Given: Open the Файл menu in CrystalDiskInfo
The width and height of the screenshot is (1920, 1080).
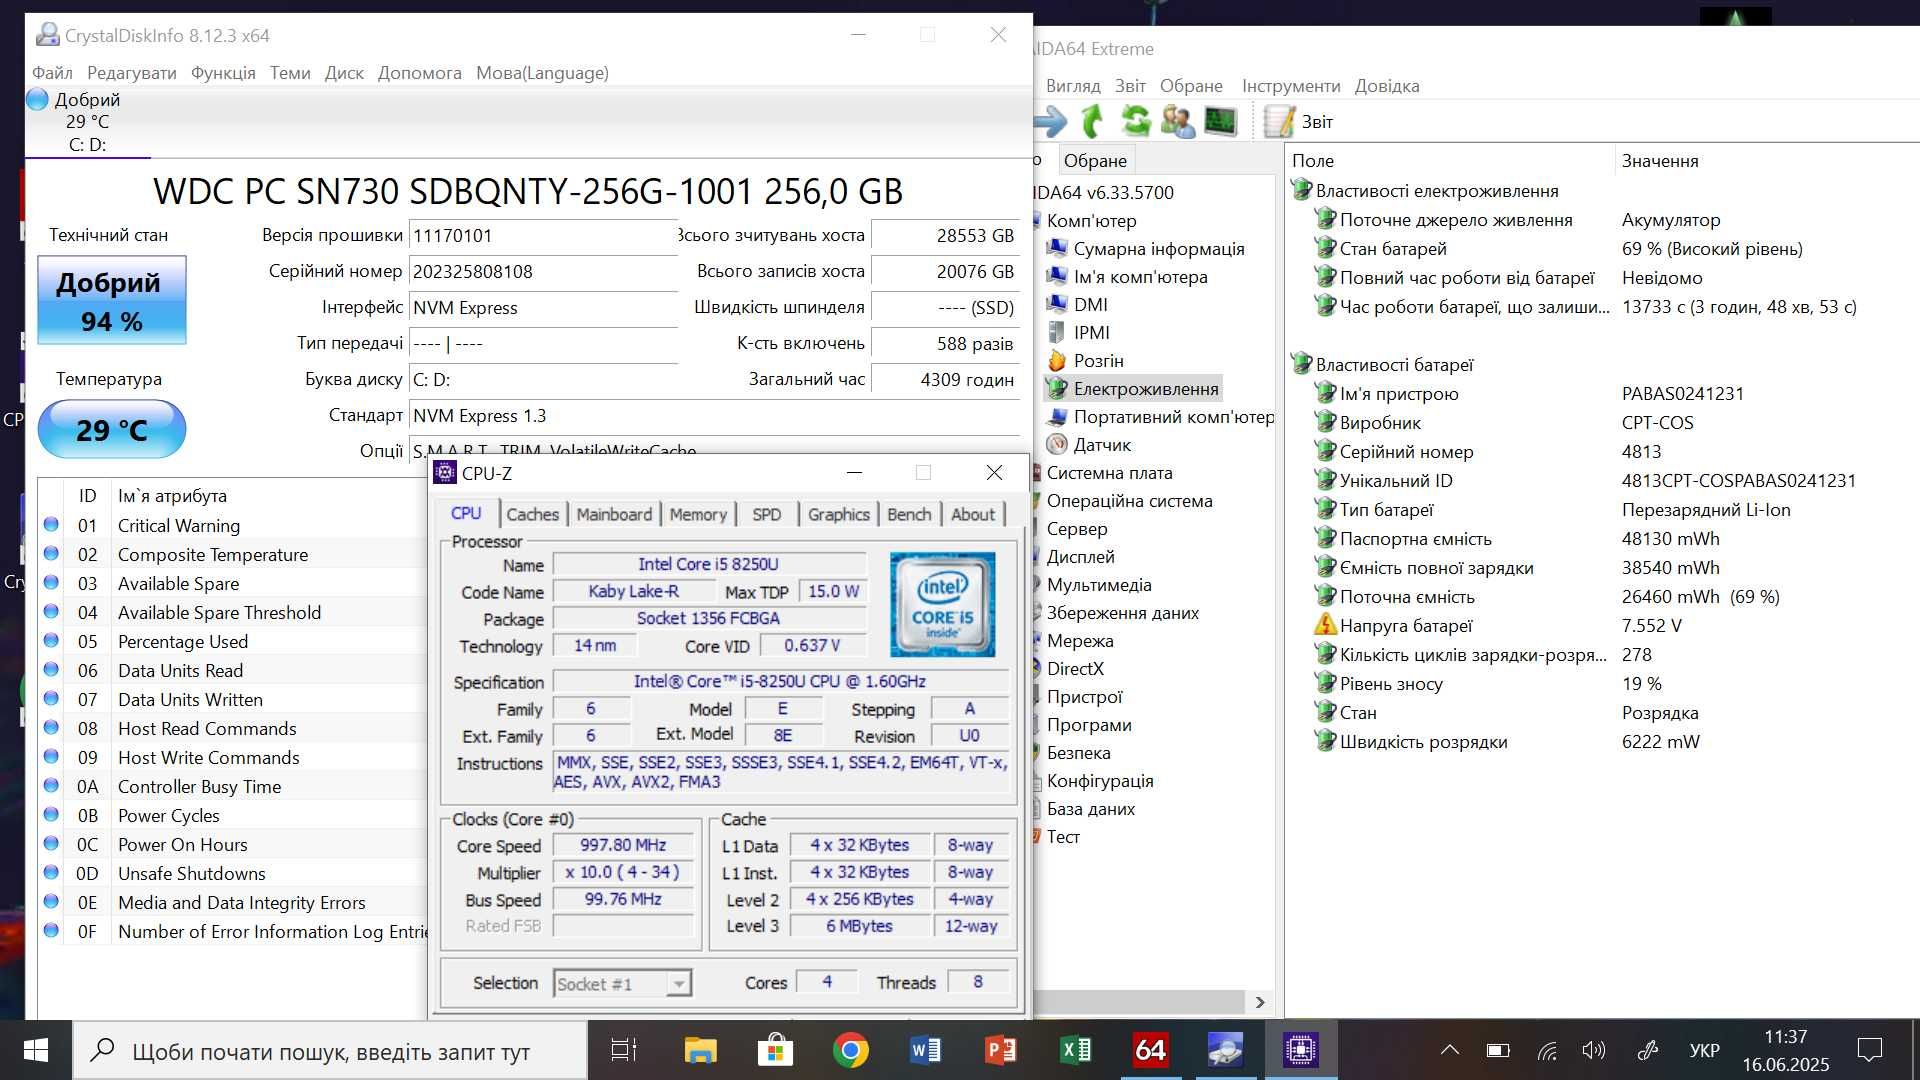Looking at the screenshot, I should [52, 73].
